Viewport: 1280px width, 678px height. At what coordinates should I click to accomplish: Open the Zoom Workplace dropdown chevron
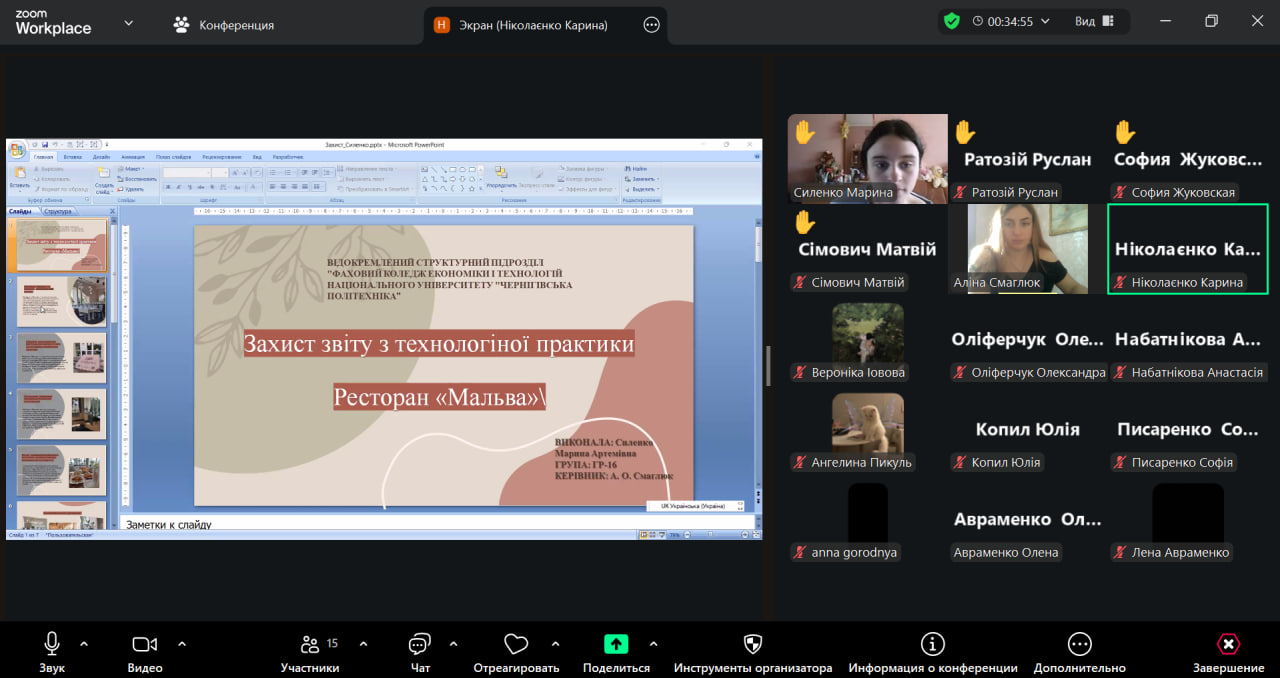(128, 23)
